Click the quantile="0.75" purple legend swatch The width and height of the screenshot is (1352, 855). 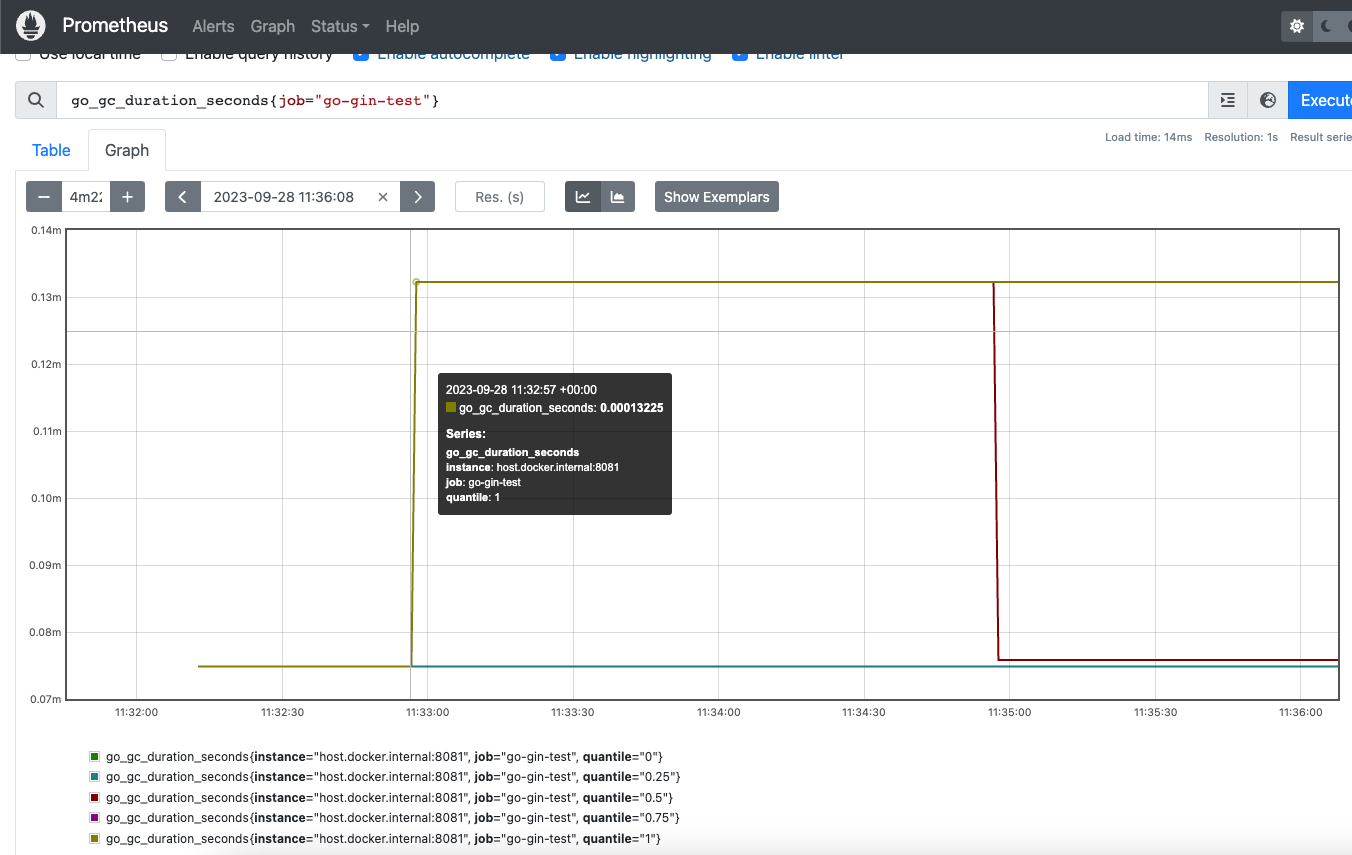pyautogui.click(x=95, y=818)
